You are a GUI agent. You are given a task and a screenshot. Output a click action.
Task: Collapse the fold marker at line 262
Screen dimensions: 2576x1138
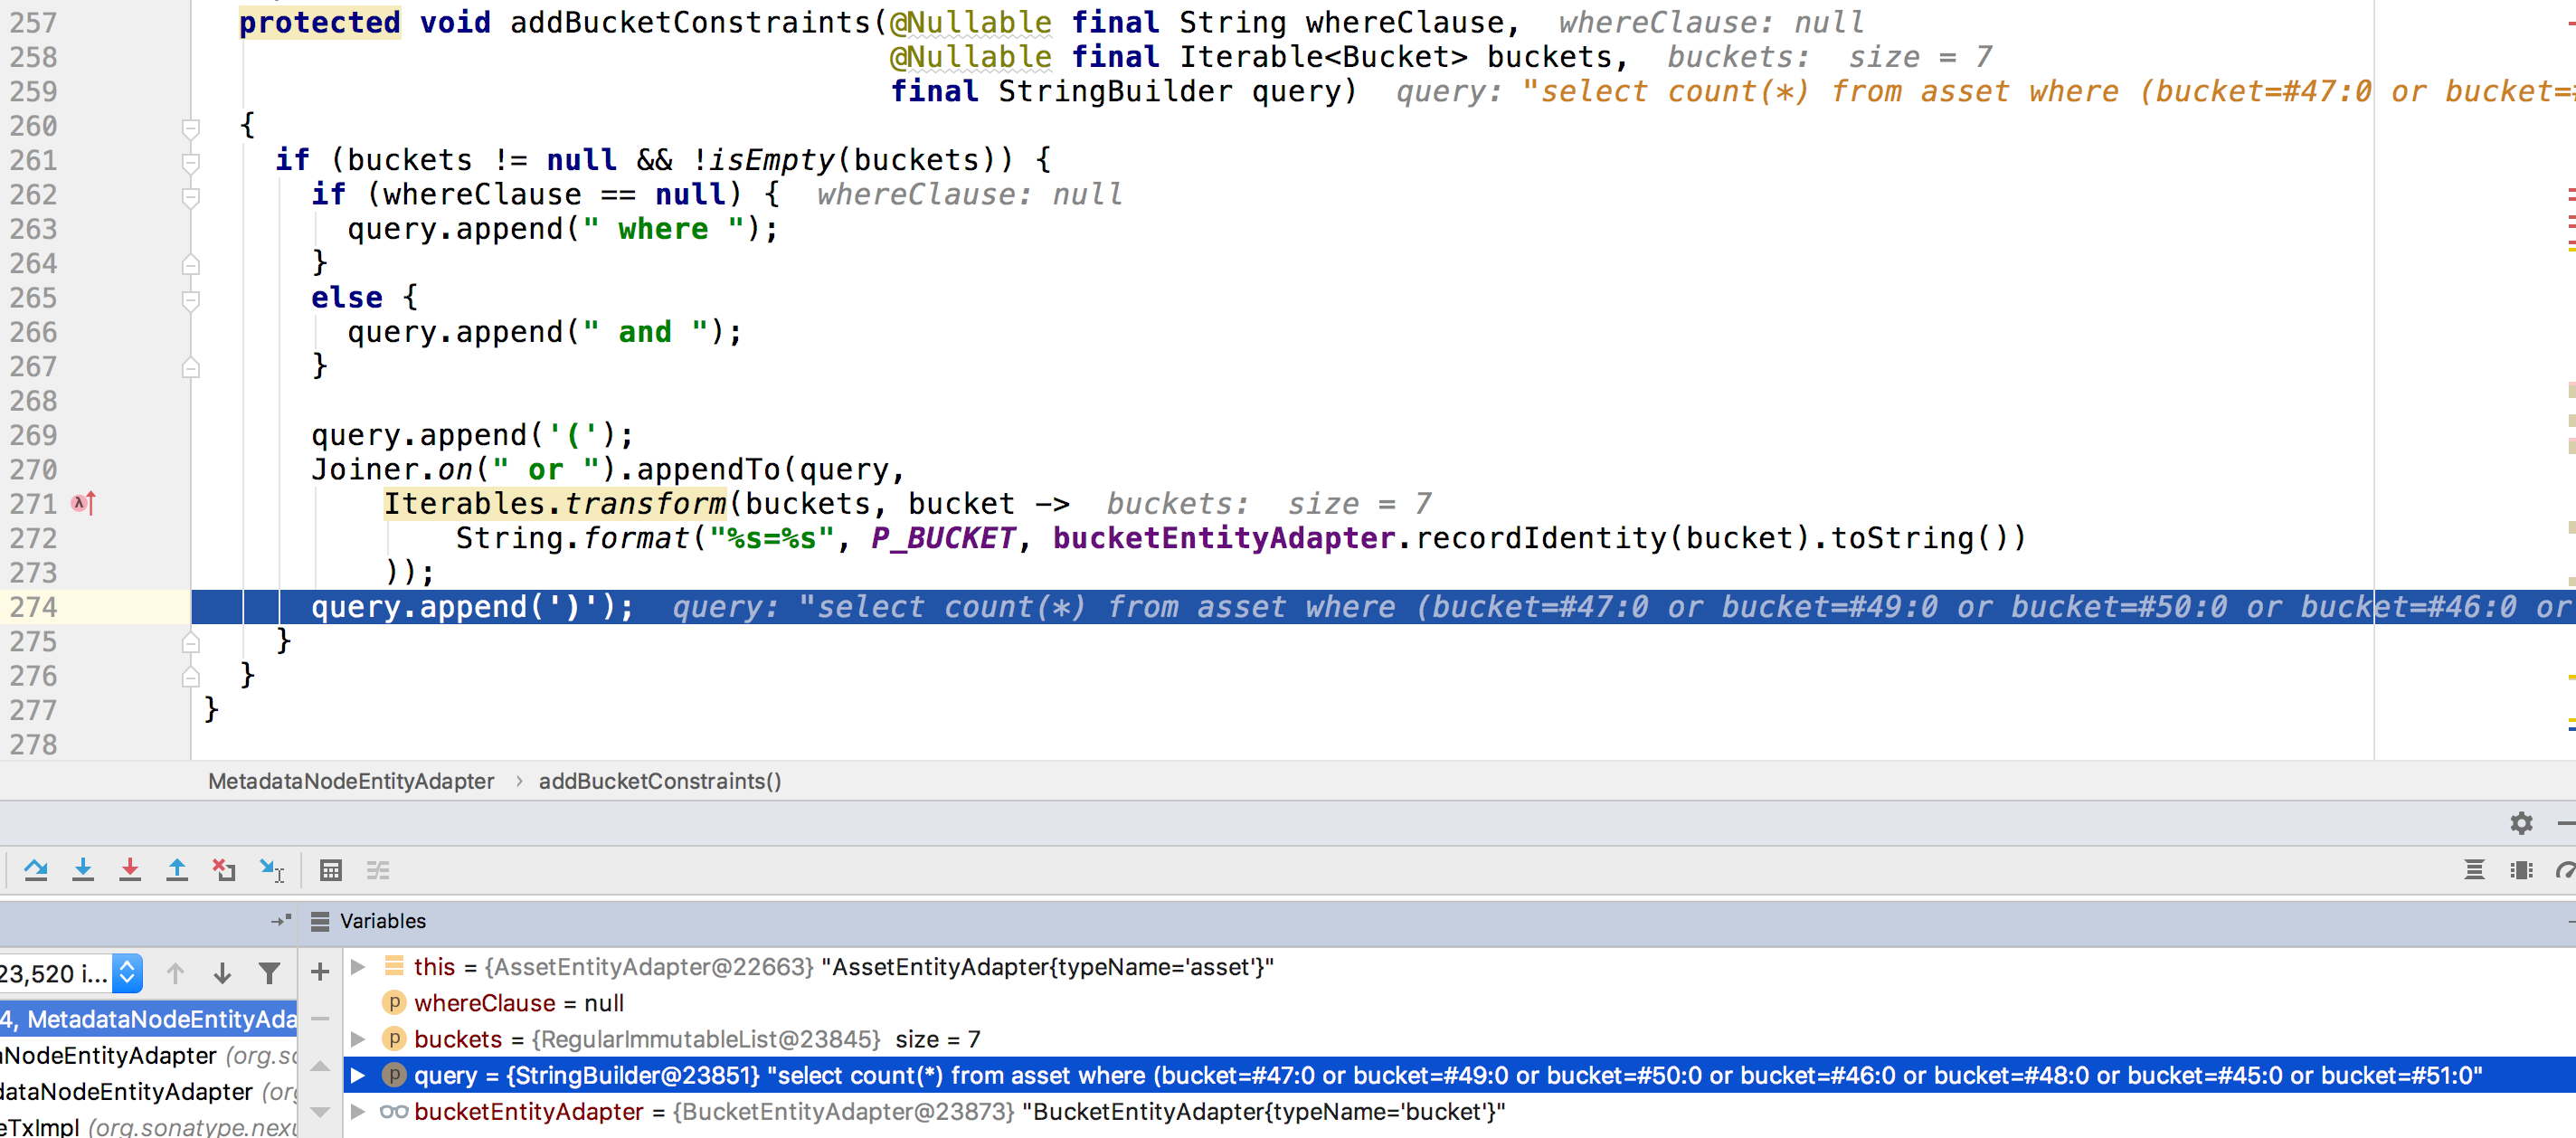click(x=190, y=197)
